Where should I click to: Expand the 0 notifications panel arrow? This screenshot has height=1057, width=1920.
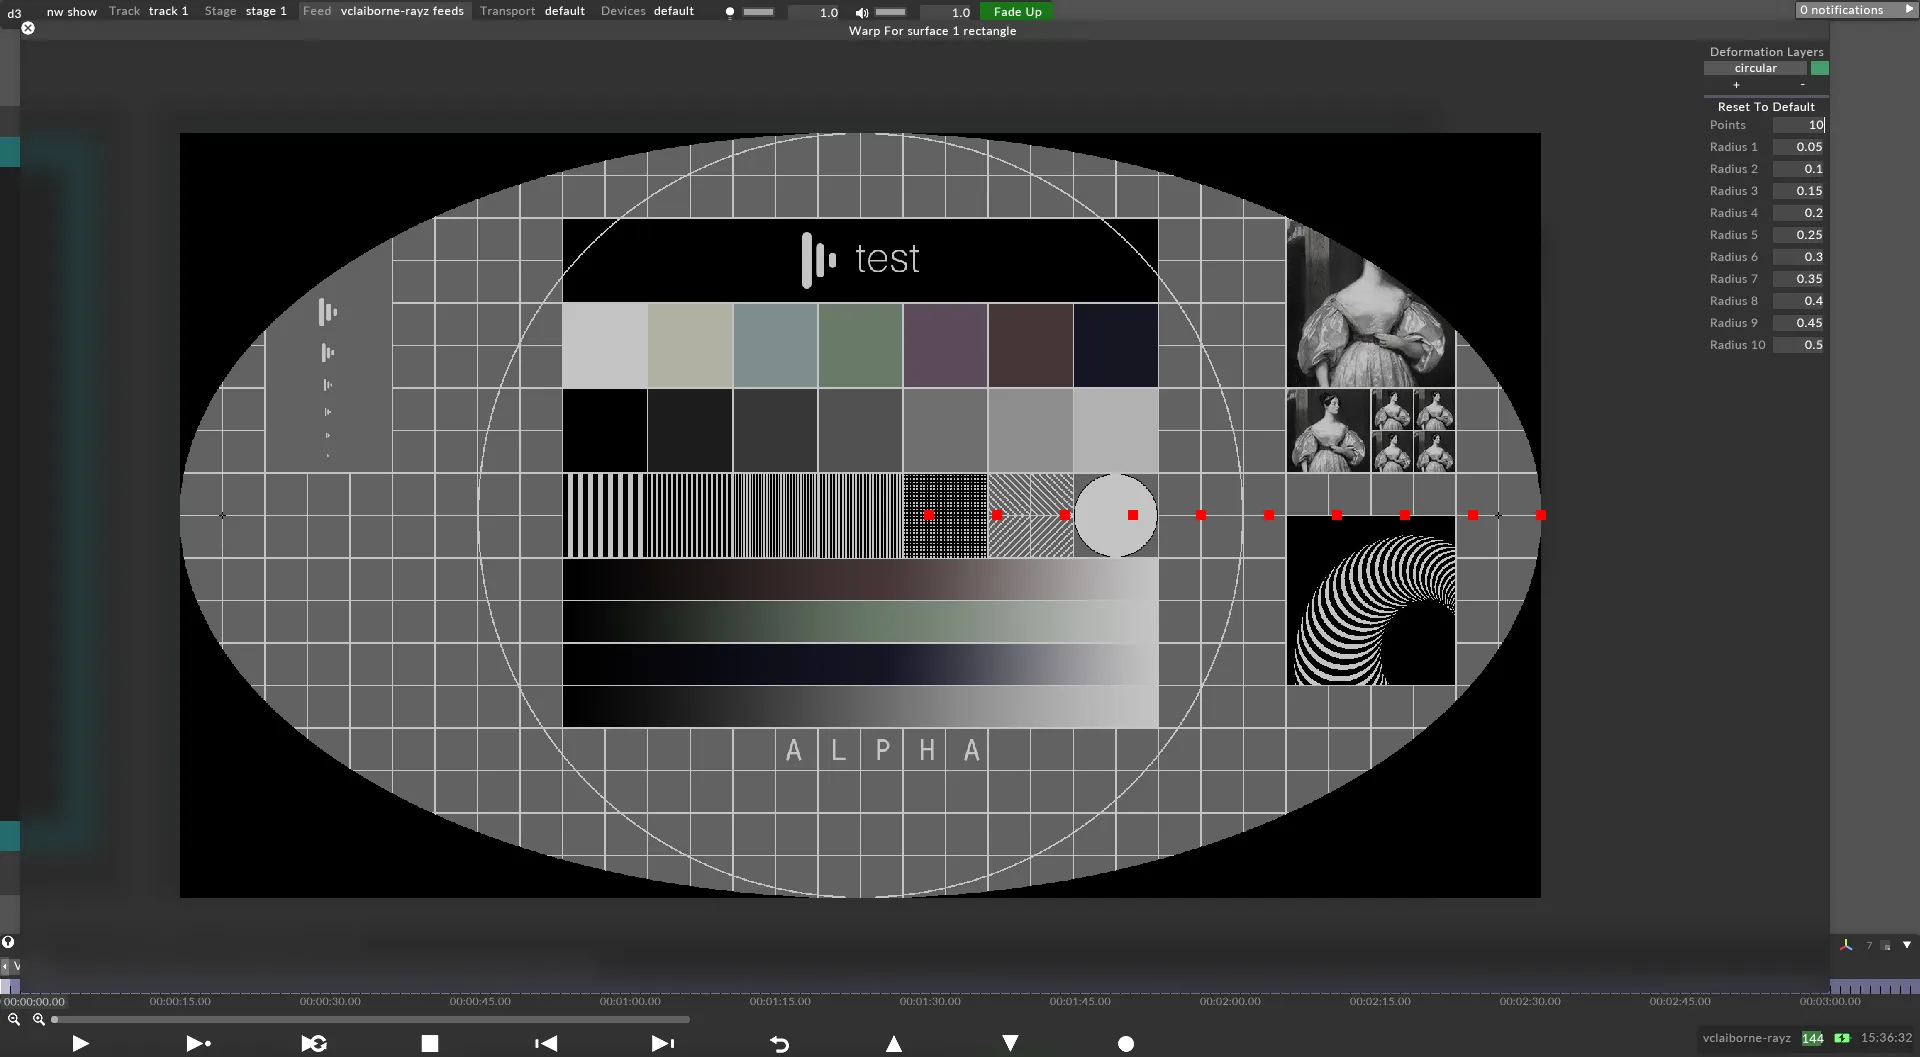pyautogui.click(x=1909, y=10)
